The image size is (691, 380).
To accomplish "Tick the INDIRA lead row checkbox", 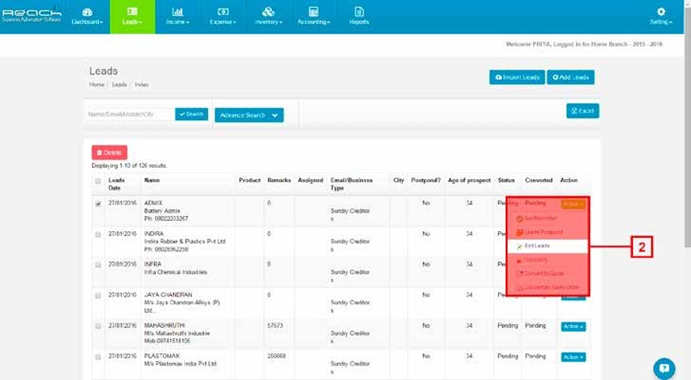I will tap(98, 235).
